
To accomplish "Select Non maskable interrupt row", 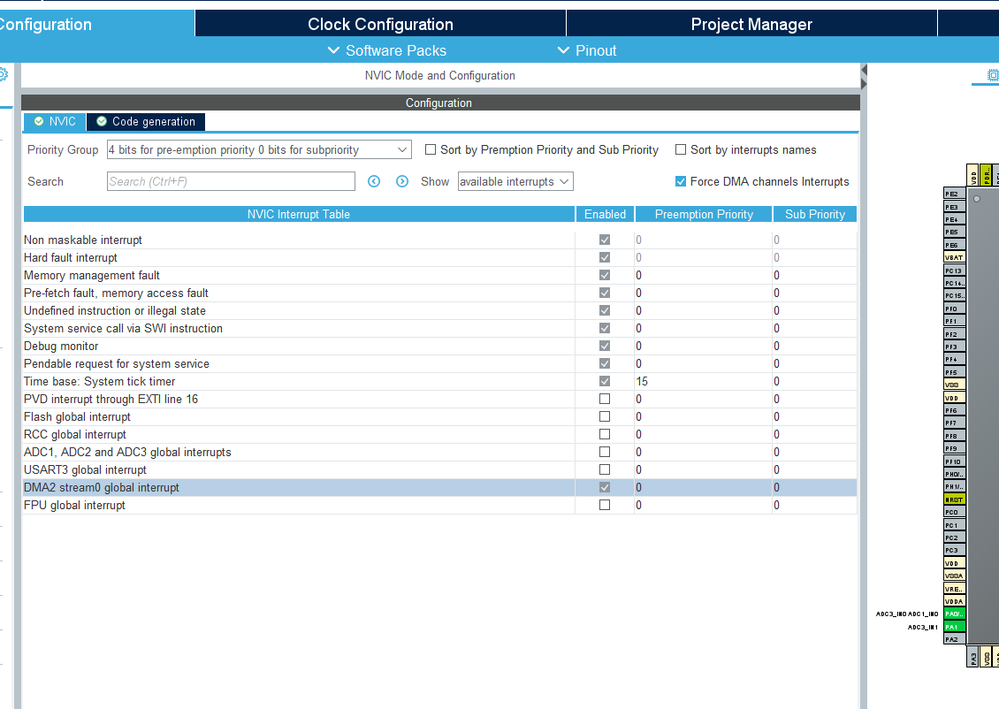I will click(x=440, y=240).
